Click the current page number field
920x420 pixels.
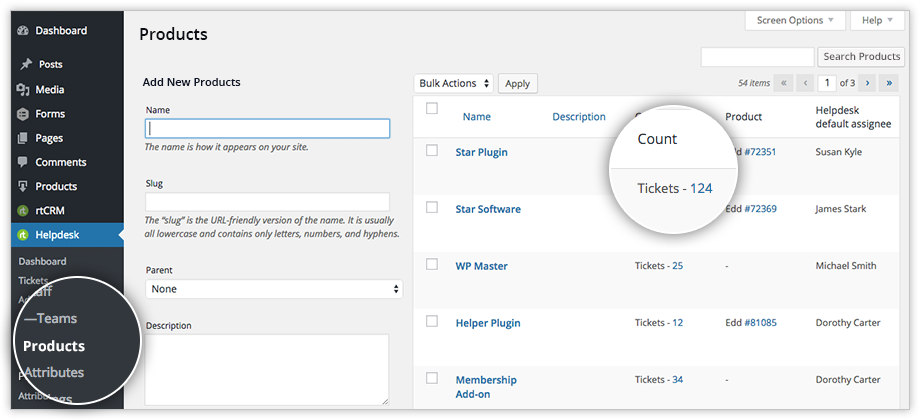[x=827, y=83]
